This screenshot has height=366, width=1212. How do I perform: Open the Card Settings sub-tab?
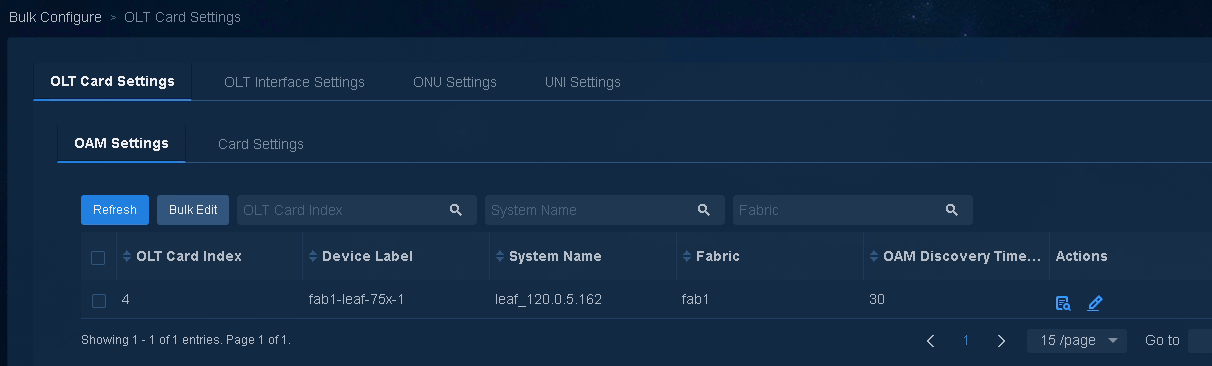point(261,144)
